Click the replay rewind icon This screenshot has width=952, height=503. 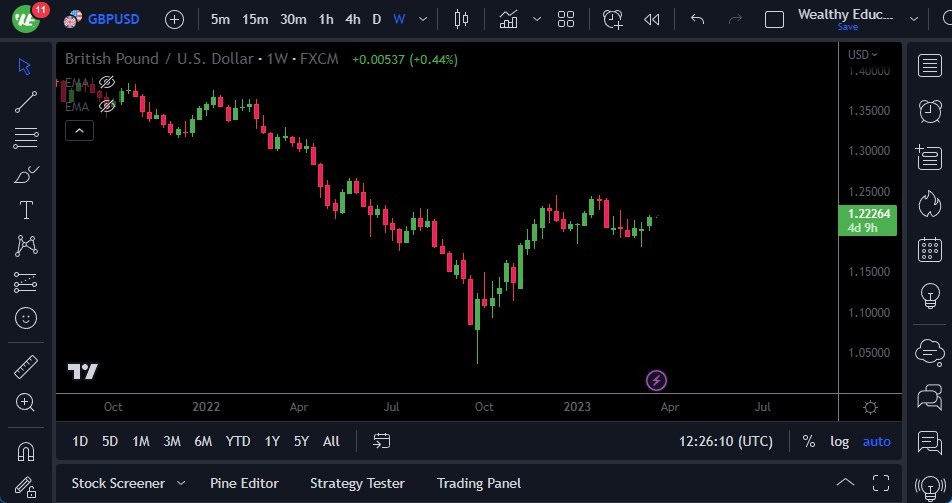[x=652, y=19]
